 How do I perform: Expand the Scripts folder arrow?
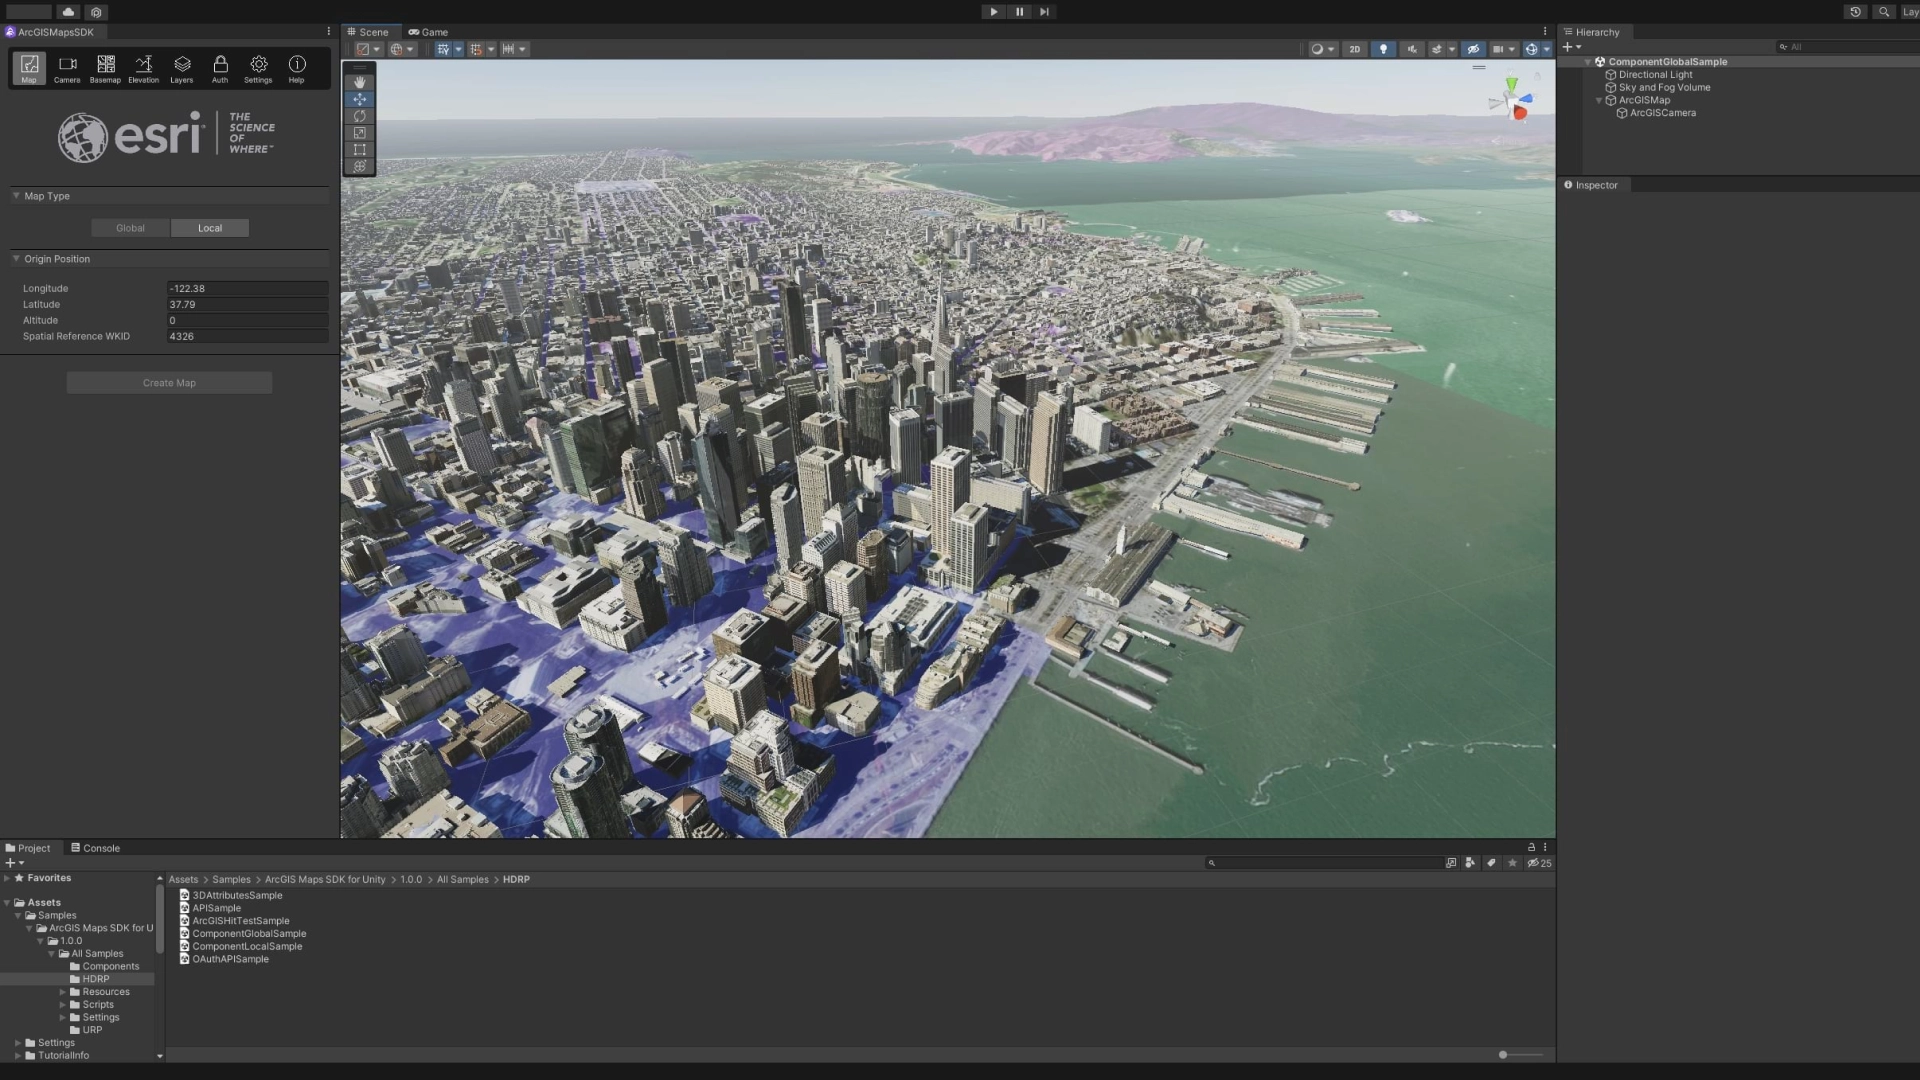click(x=63, y=1005)
